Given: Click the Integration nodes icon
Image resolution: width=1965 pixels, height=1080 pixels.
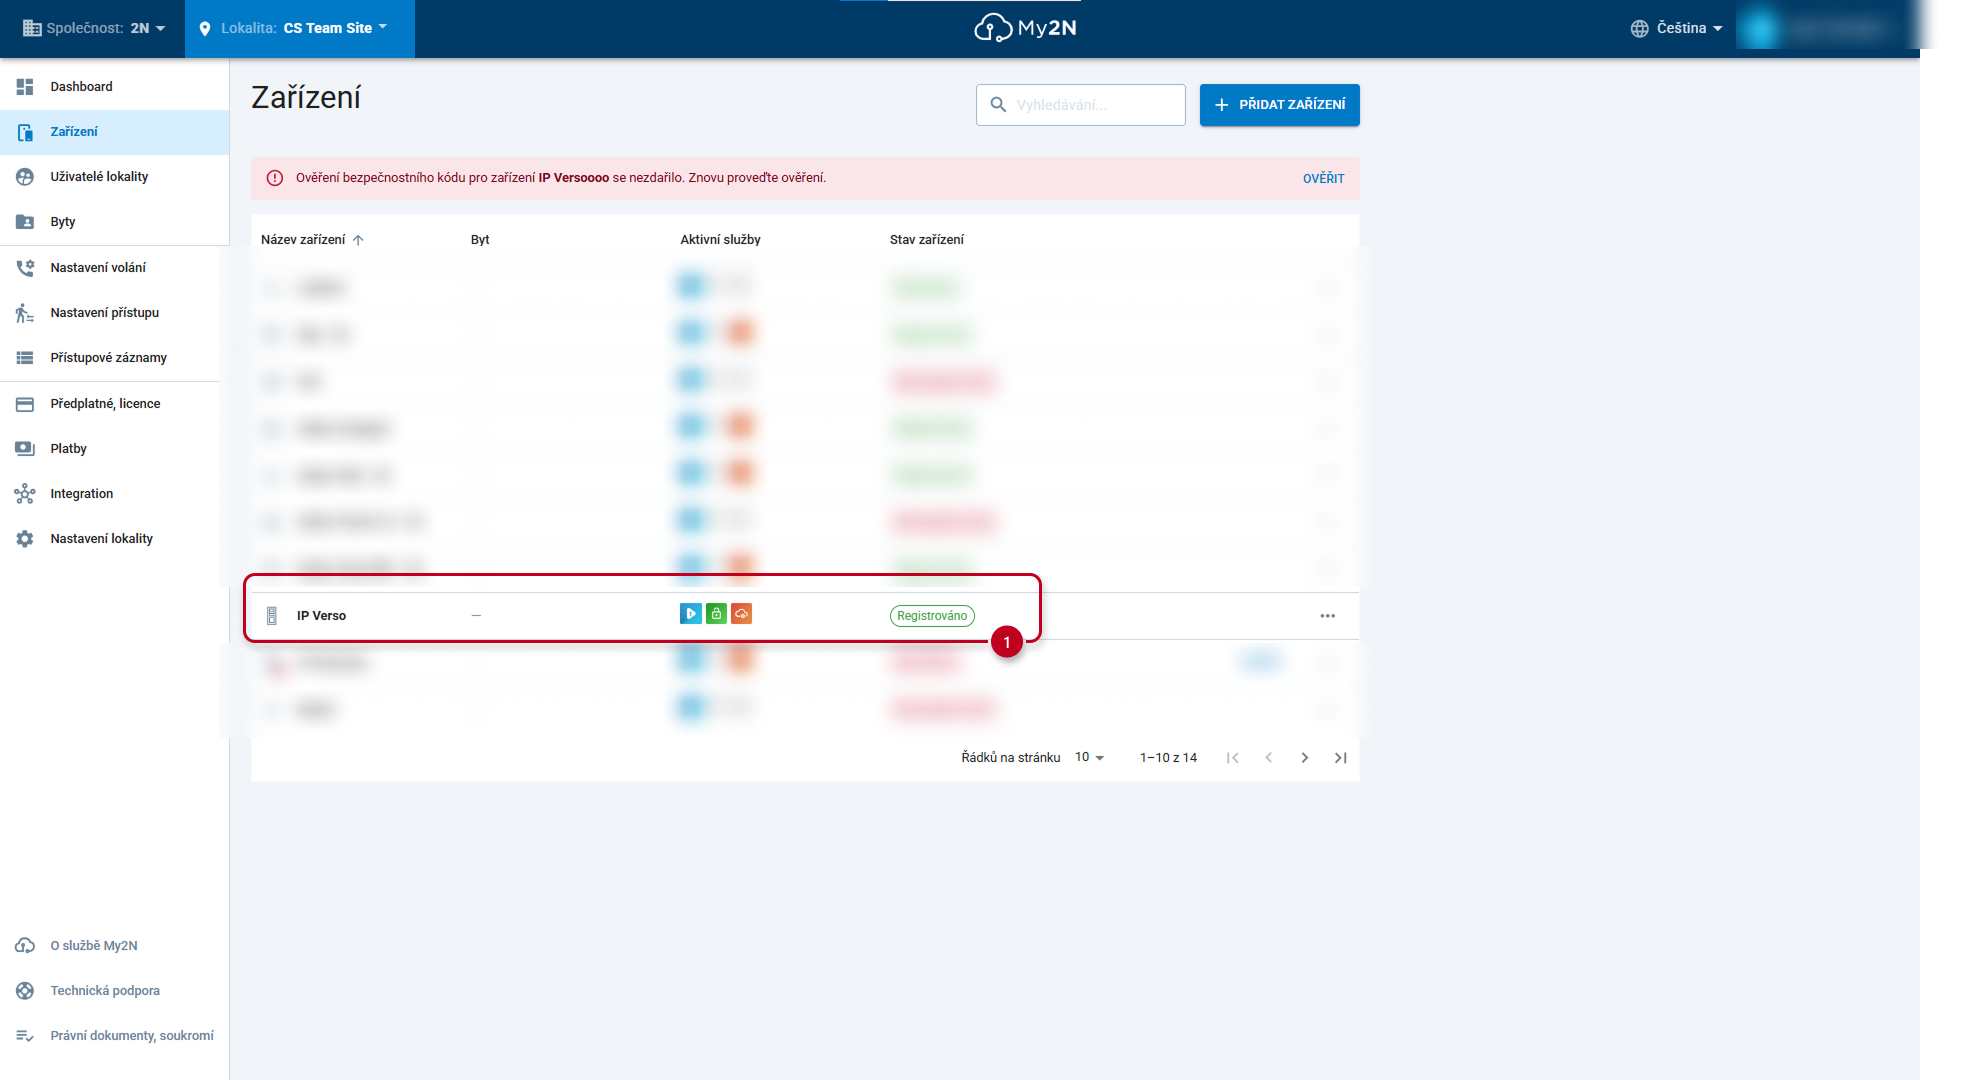Looking at the screenshot, I should [25, 494].
